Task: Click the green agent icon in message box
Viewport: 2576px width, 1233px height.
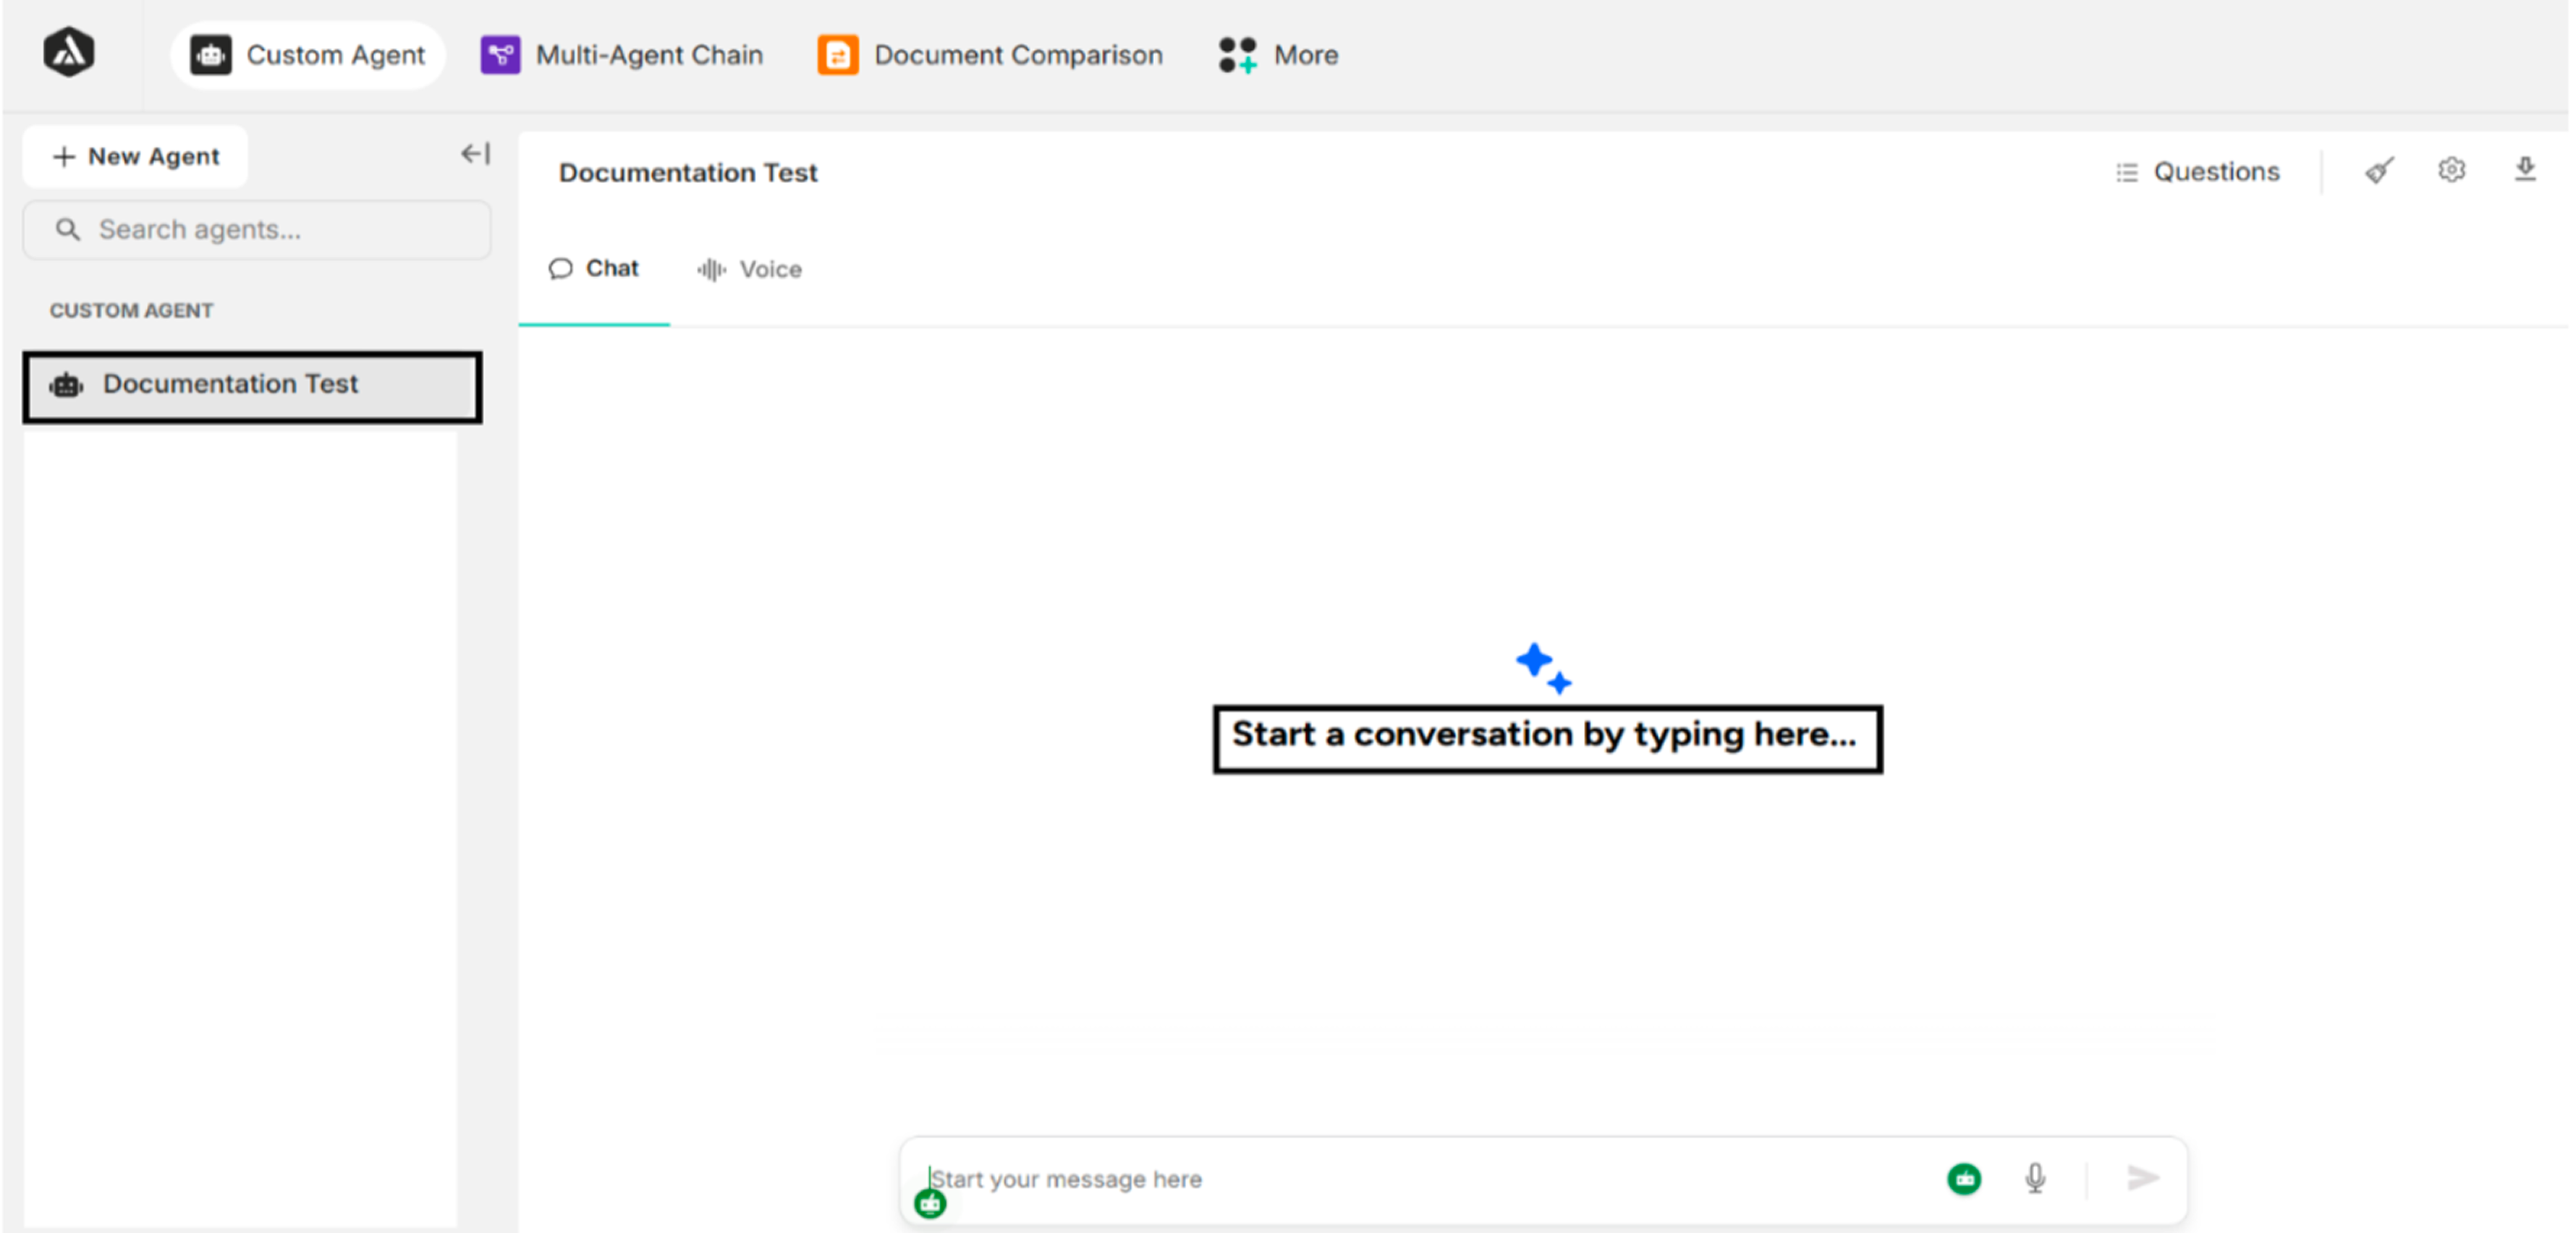Action: point(1964,1179)
